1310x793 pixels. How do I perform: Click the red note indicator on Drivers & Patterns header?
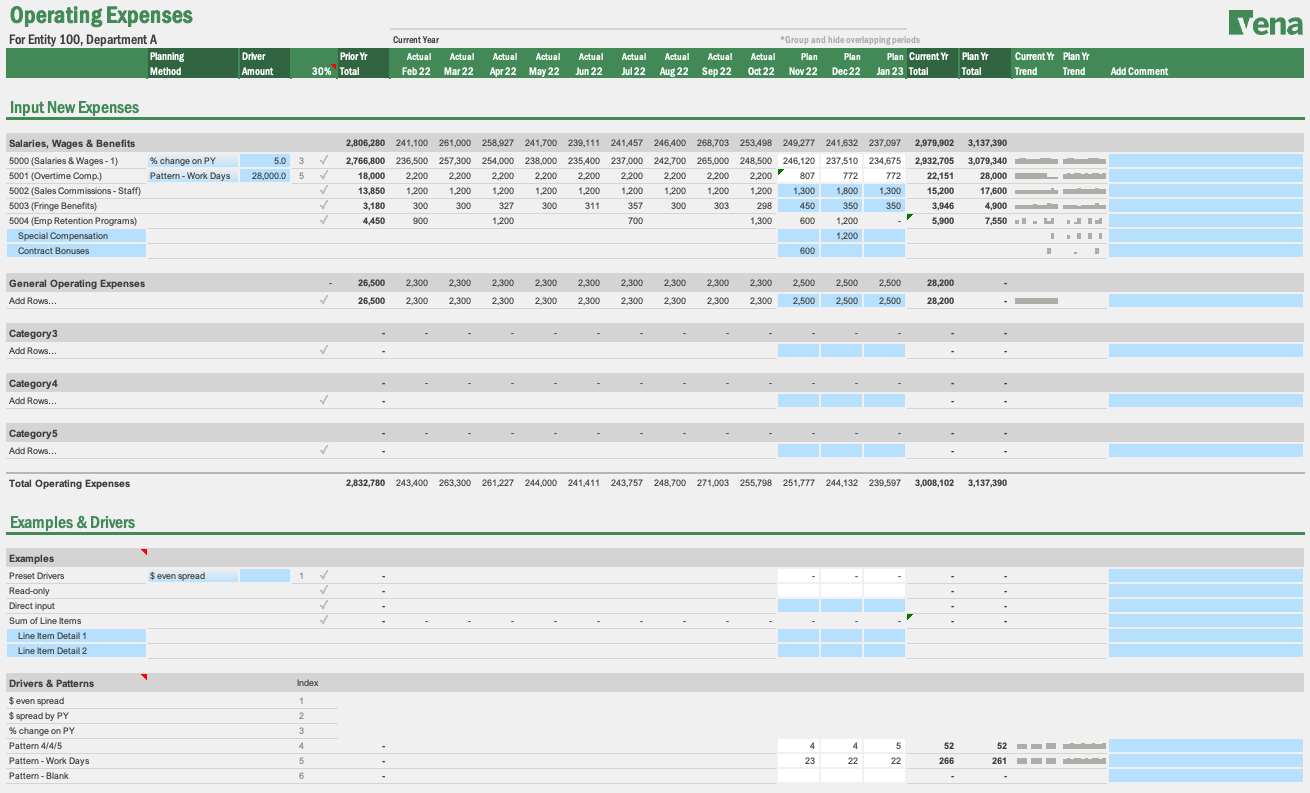143,676
